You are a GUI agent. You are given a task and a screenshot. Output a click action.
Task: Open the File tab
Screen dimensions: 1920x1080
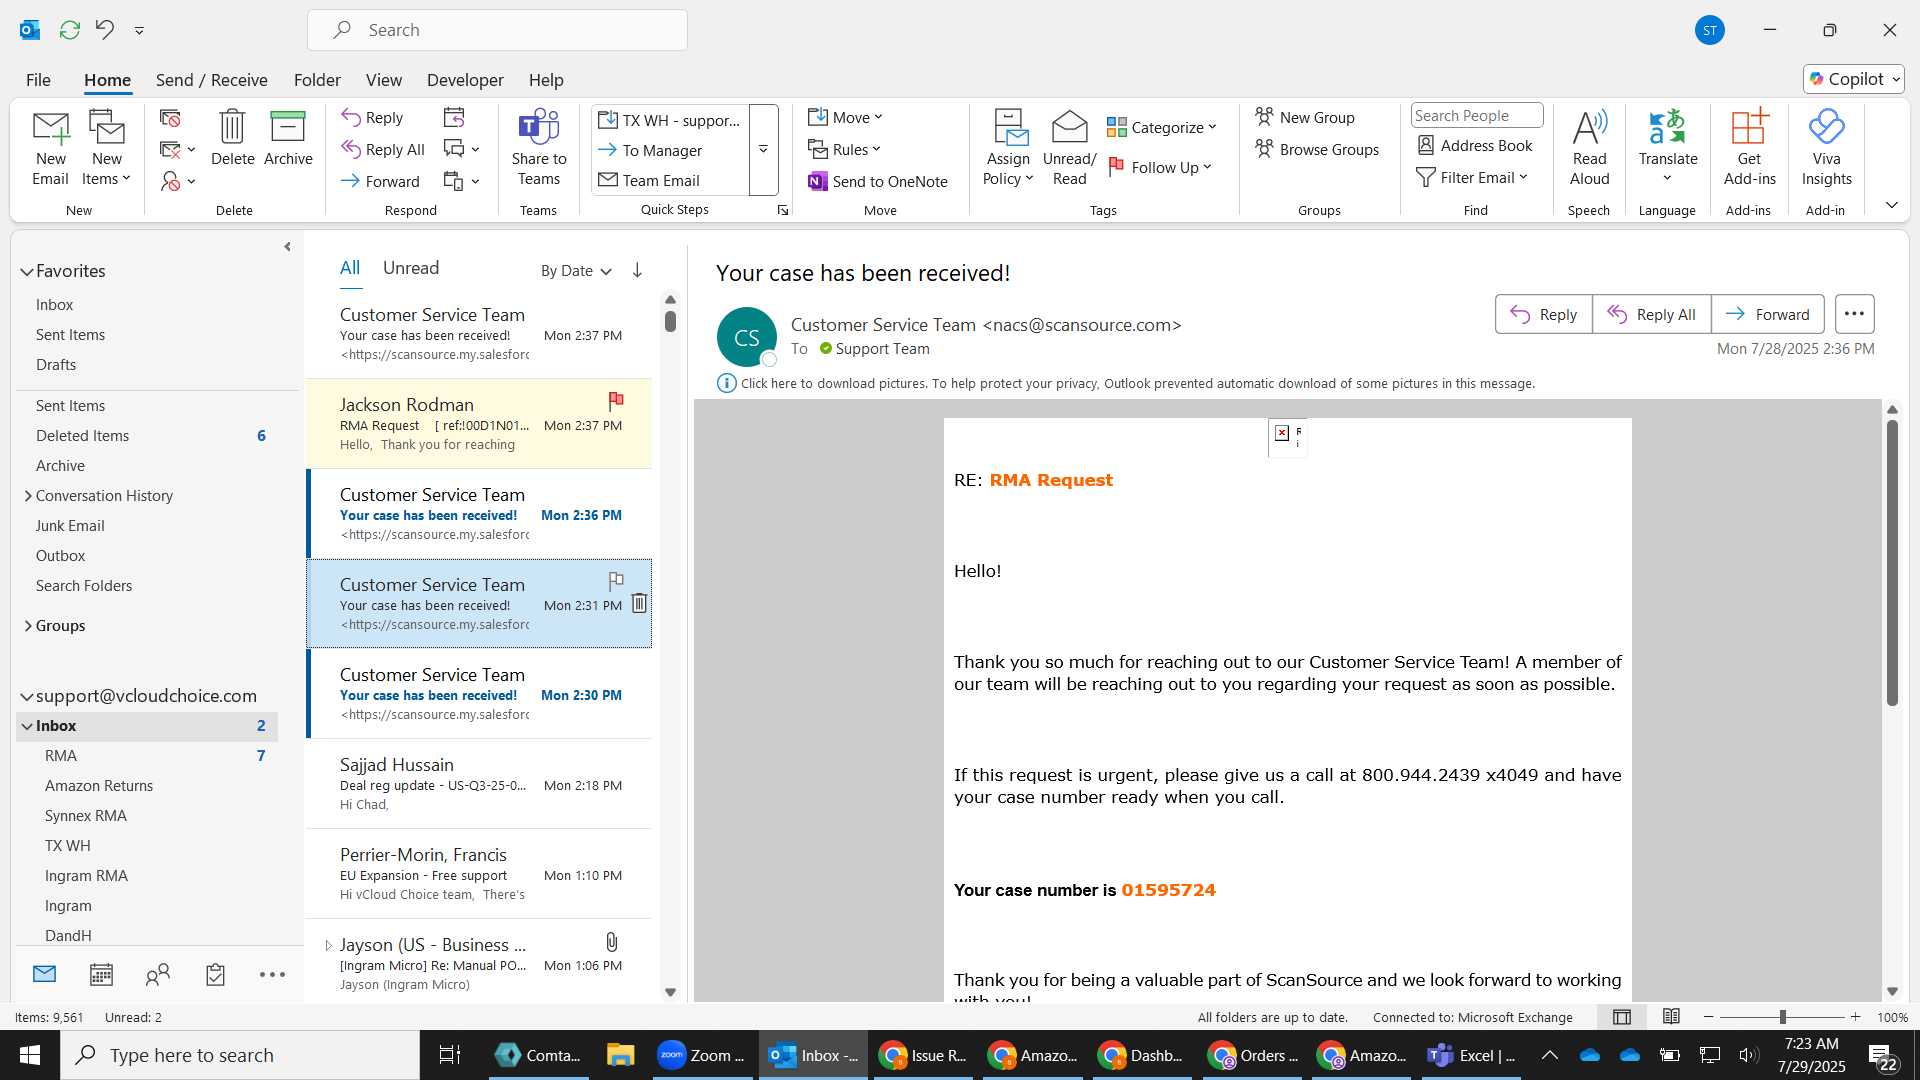[38, 80]
